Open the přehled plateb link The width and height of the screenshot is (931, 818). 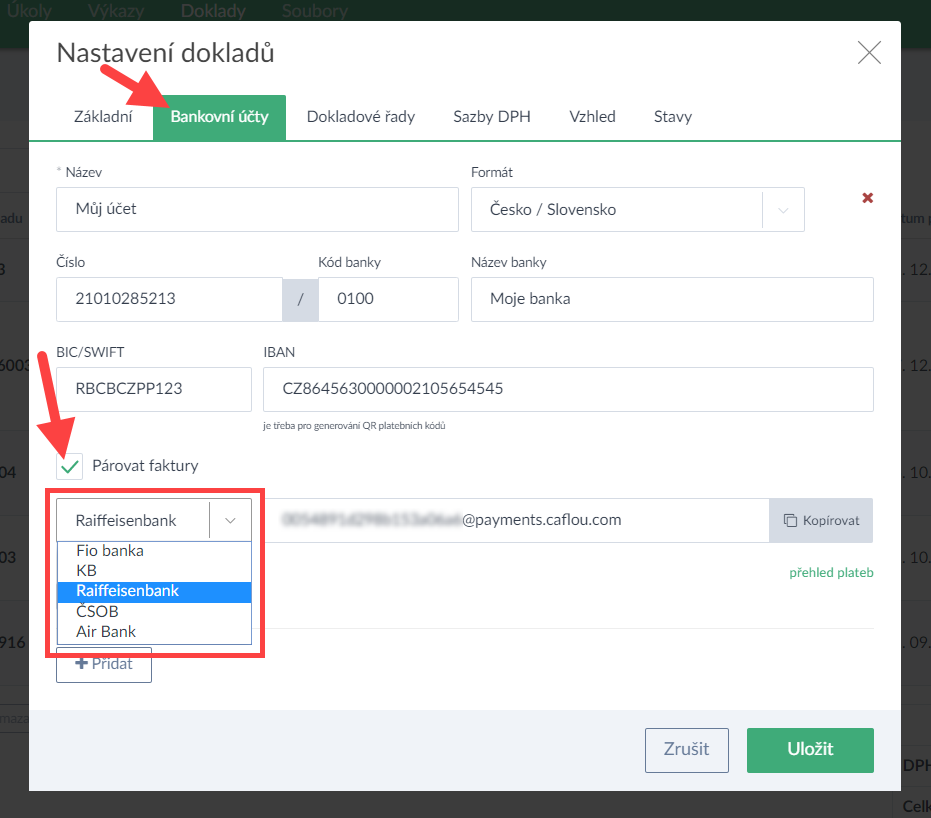[831, 573]
